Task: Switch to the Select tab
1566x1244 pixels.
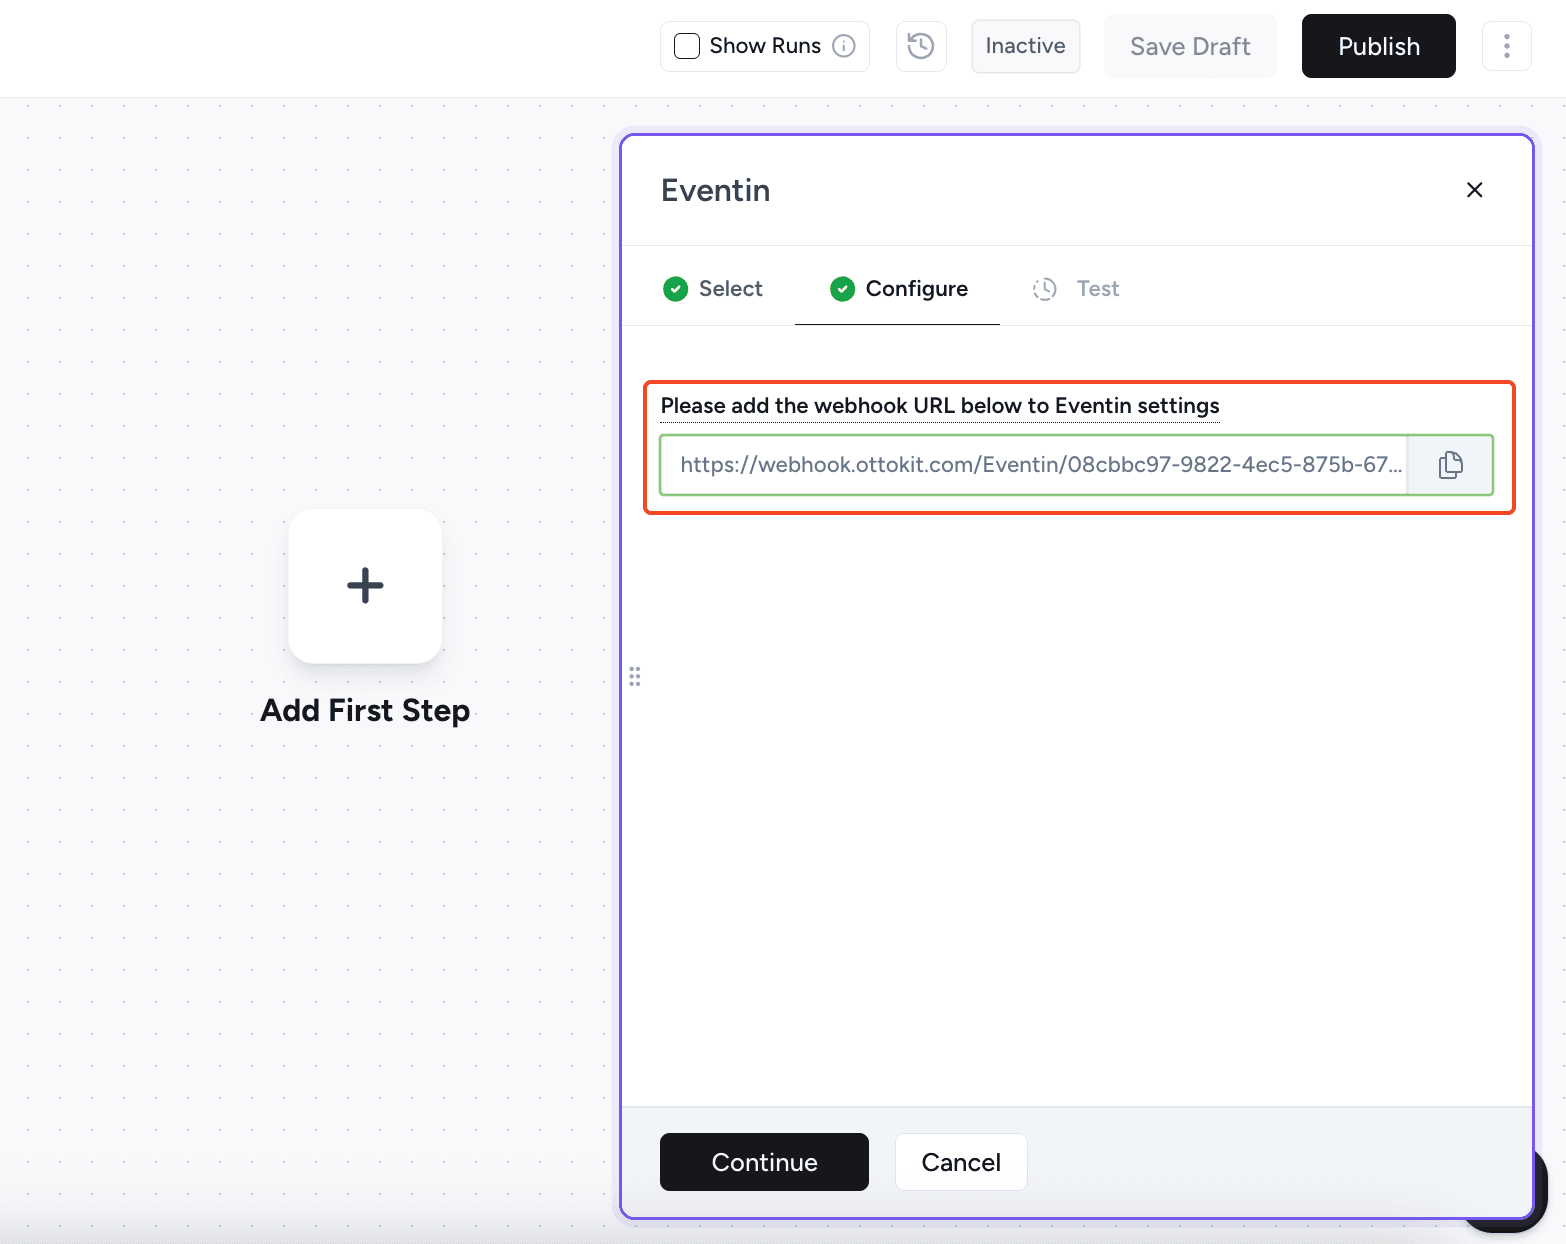Action: pyautogui.click(x=713, y=289)
